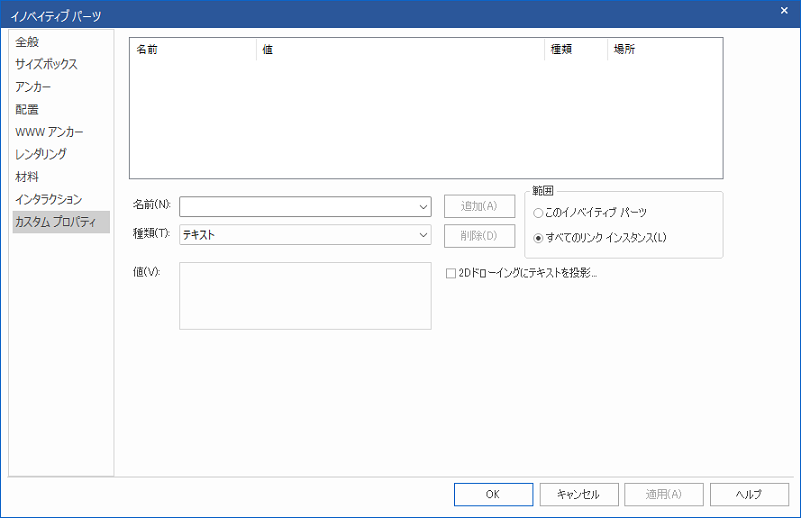Image resolution: width=801 pixels, height=518 pixels.
Task: Click the 値 text area
Action: click(x=305, y=296)
